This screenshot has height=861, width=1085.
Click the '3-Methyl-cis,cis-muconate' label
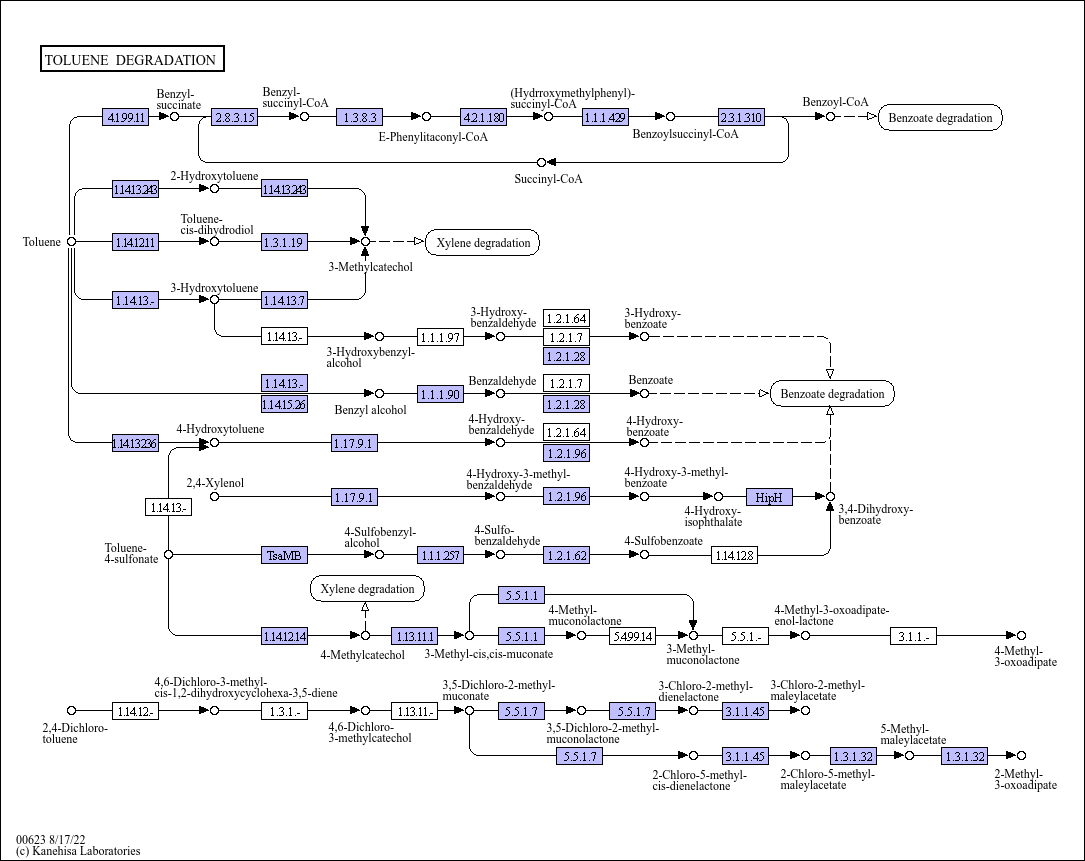[489, 654]
